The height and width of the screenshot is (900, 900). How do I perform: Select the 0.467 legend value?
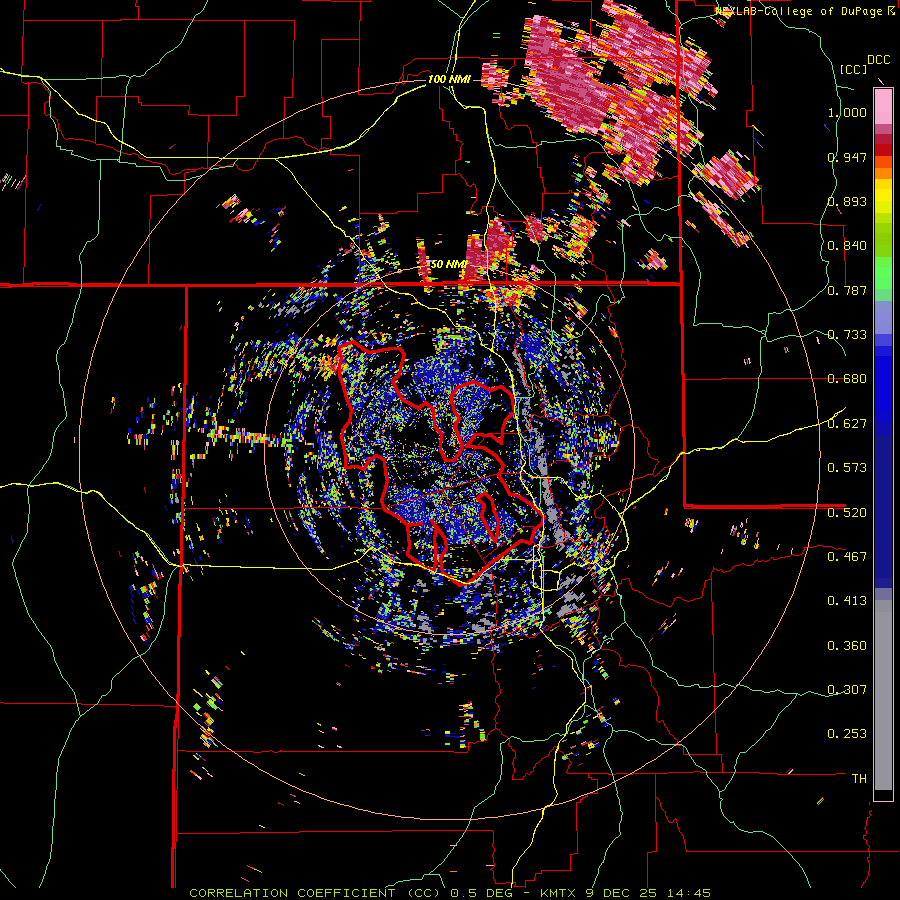tap(847, 557)
